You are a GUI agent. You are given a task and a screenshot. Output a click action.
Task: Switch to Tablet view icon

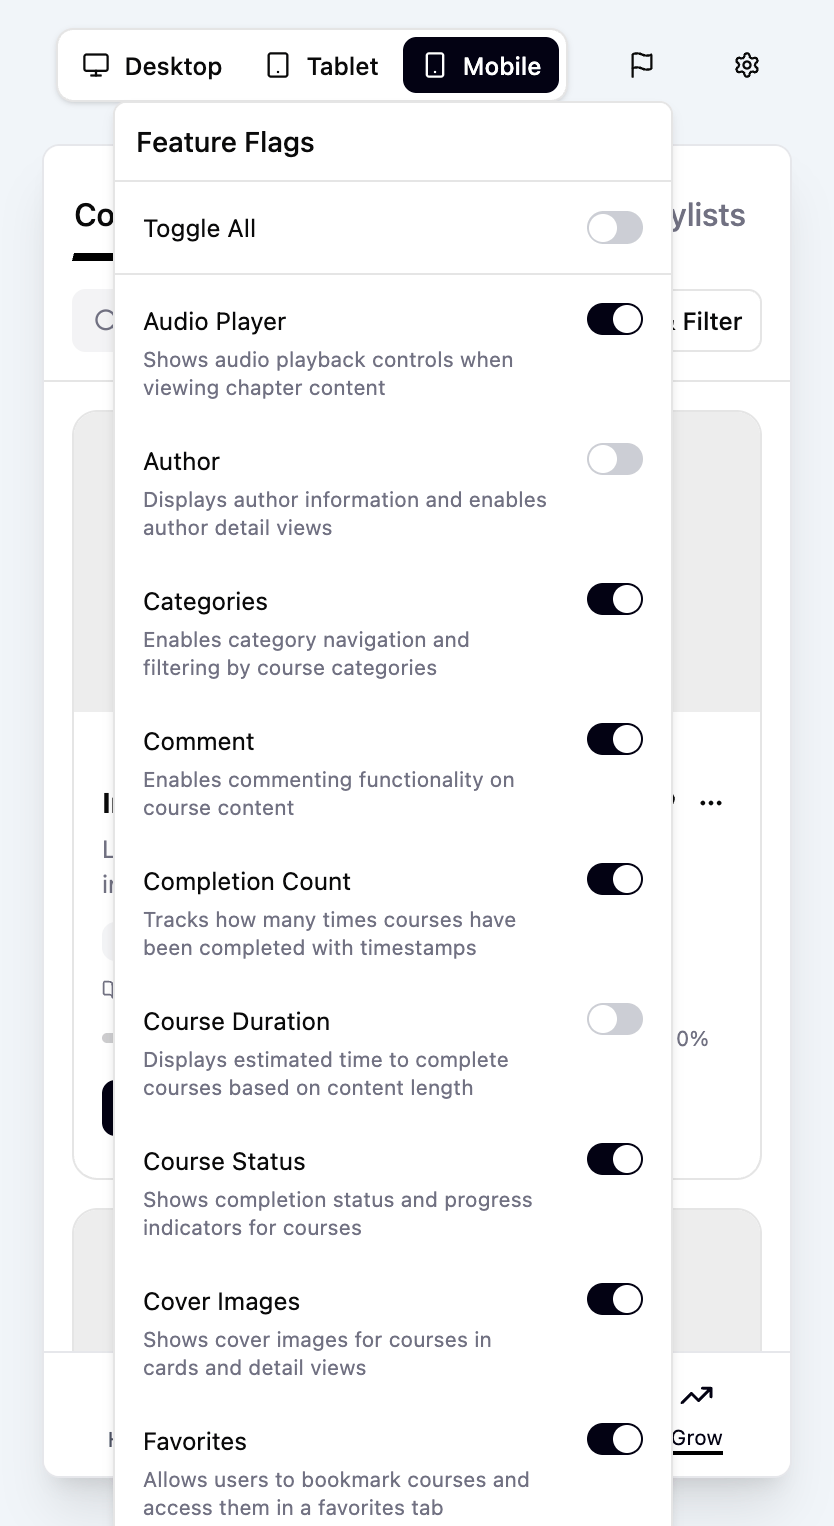(x=278, y=65)
